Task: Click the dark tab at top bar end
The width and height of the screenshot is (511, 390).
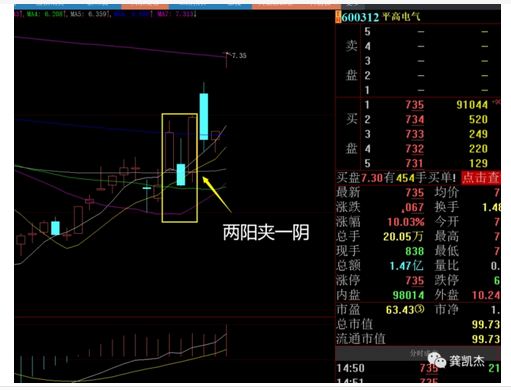Action: [353, 6]
